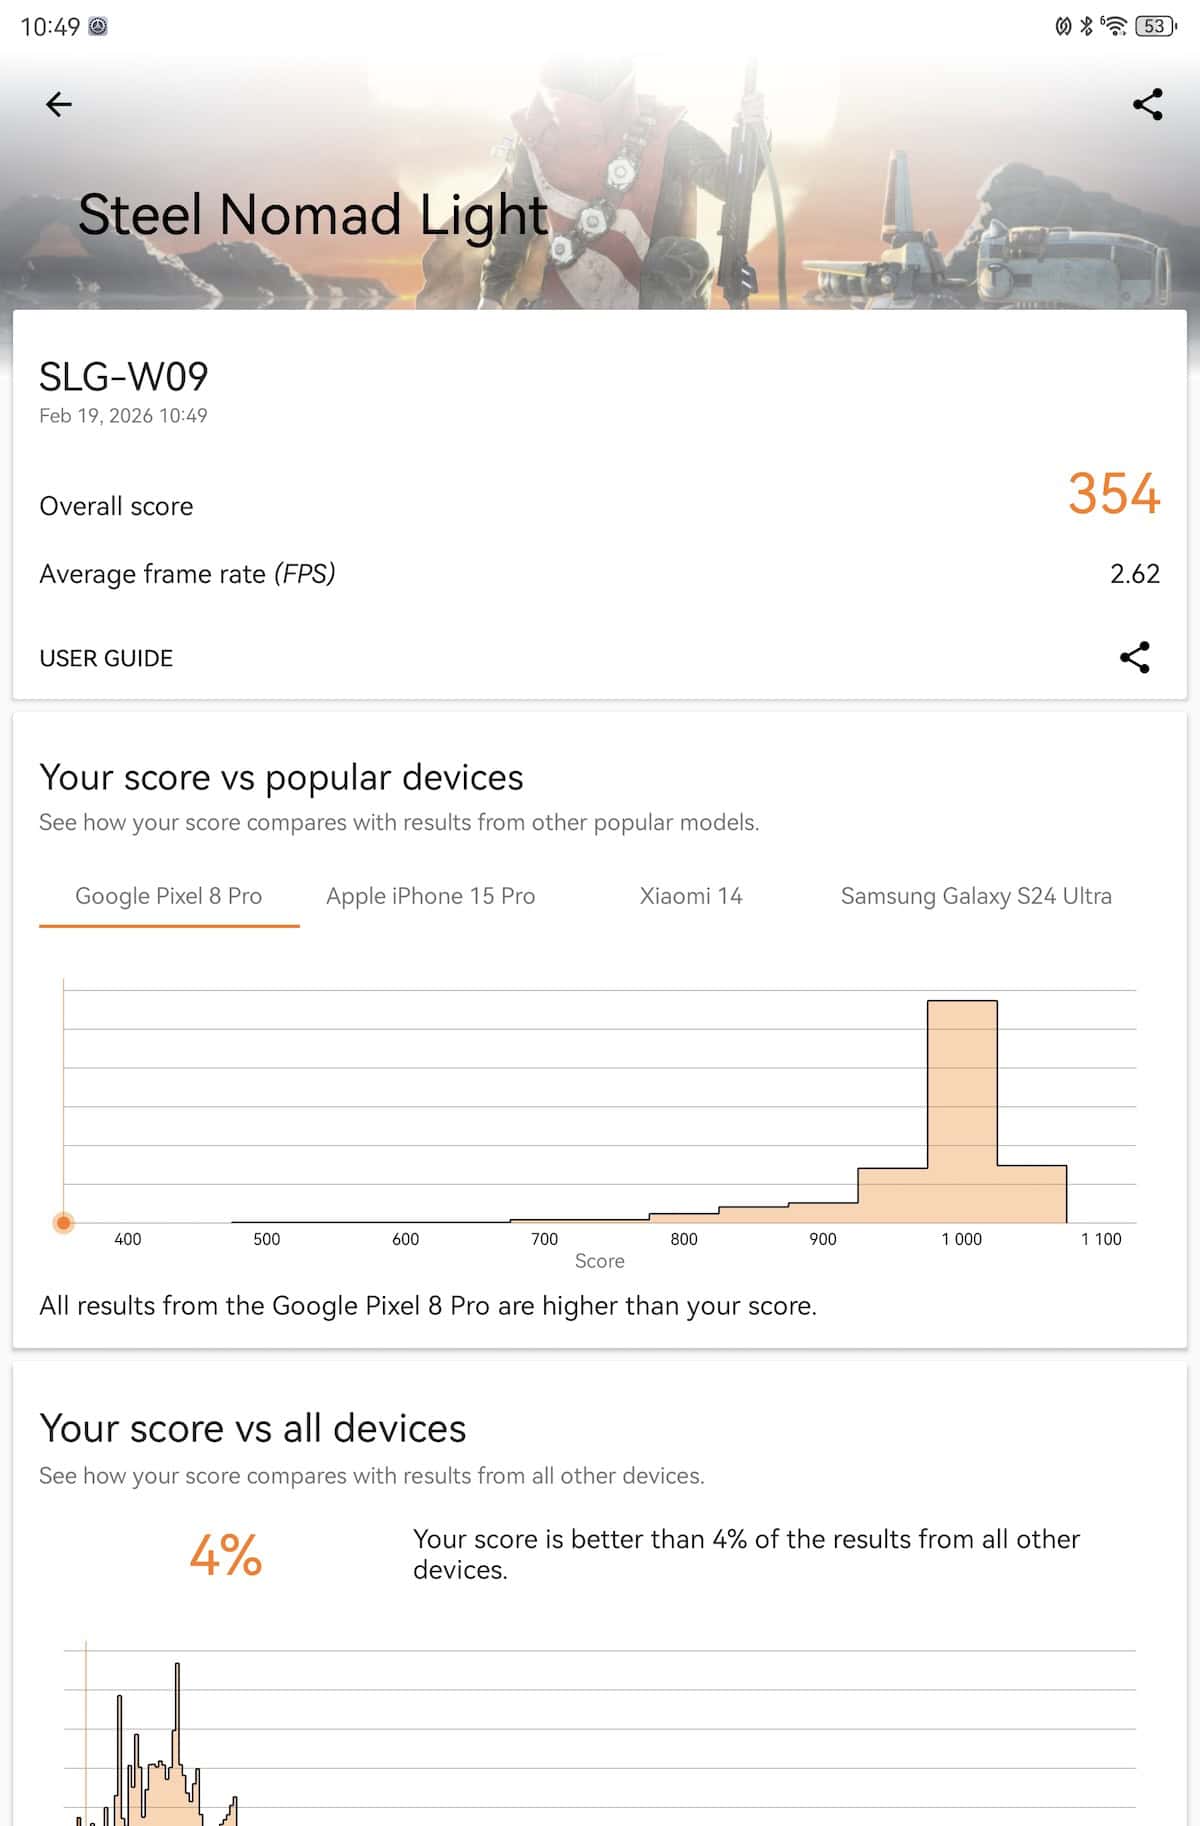Tap the orange 4% percentile figure

point(226,1555)
